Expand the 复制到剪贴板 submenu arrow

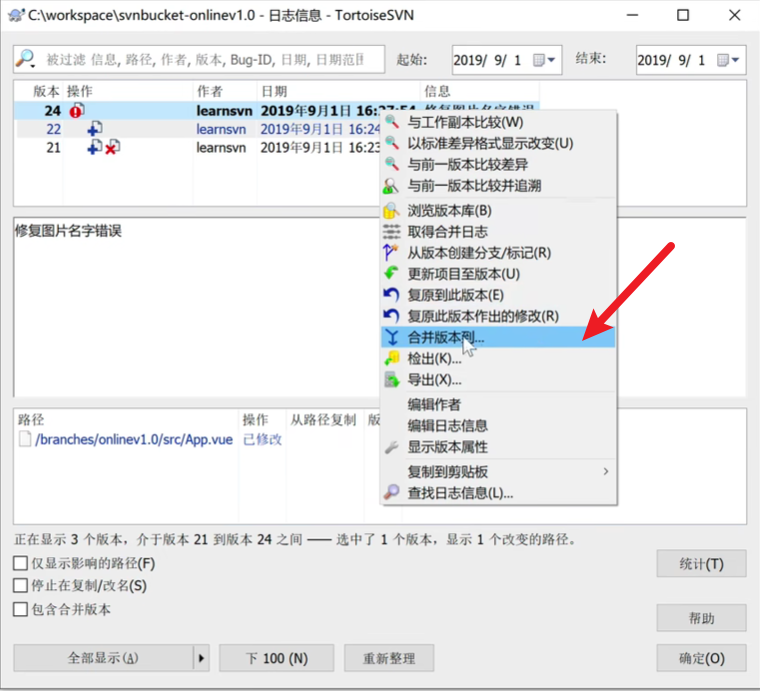[x=605, y=471]
